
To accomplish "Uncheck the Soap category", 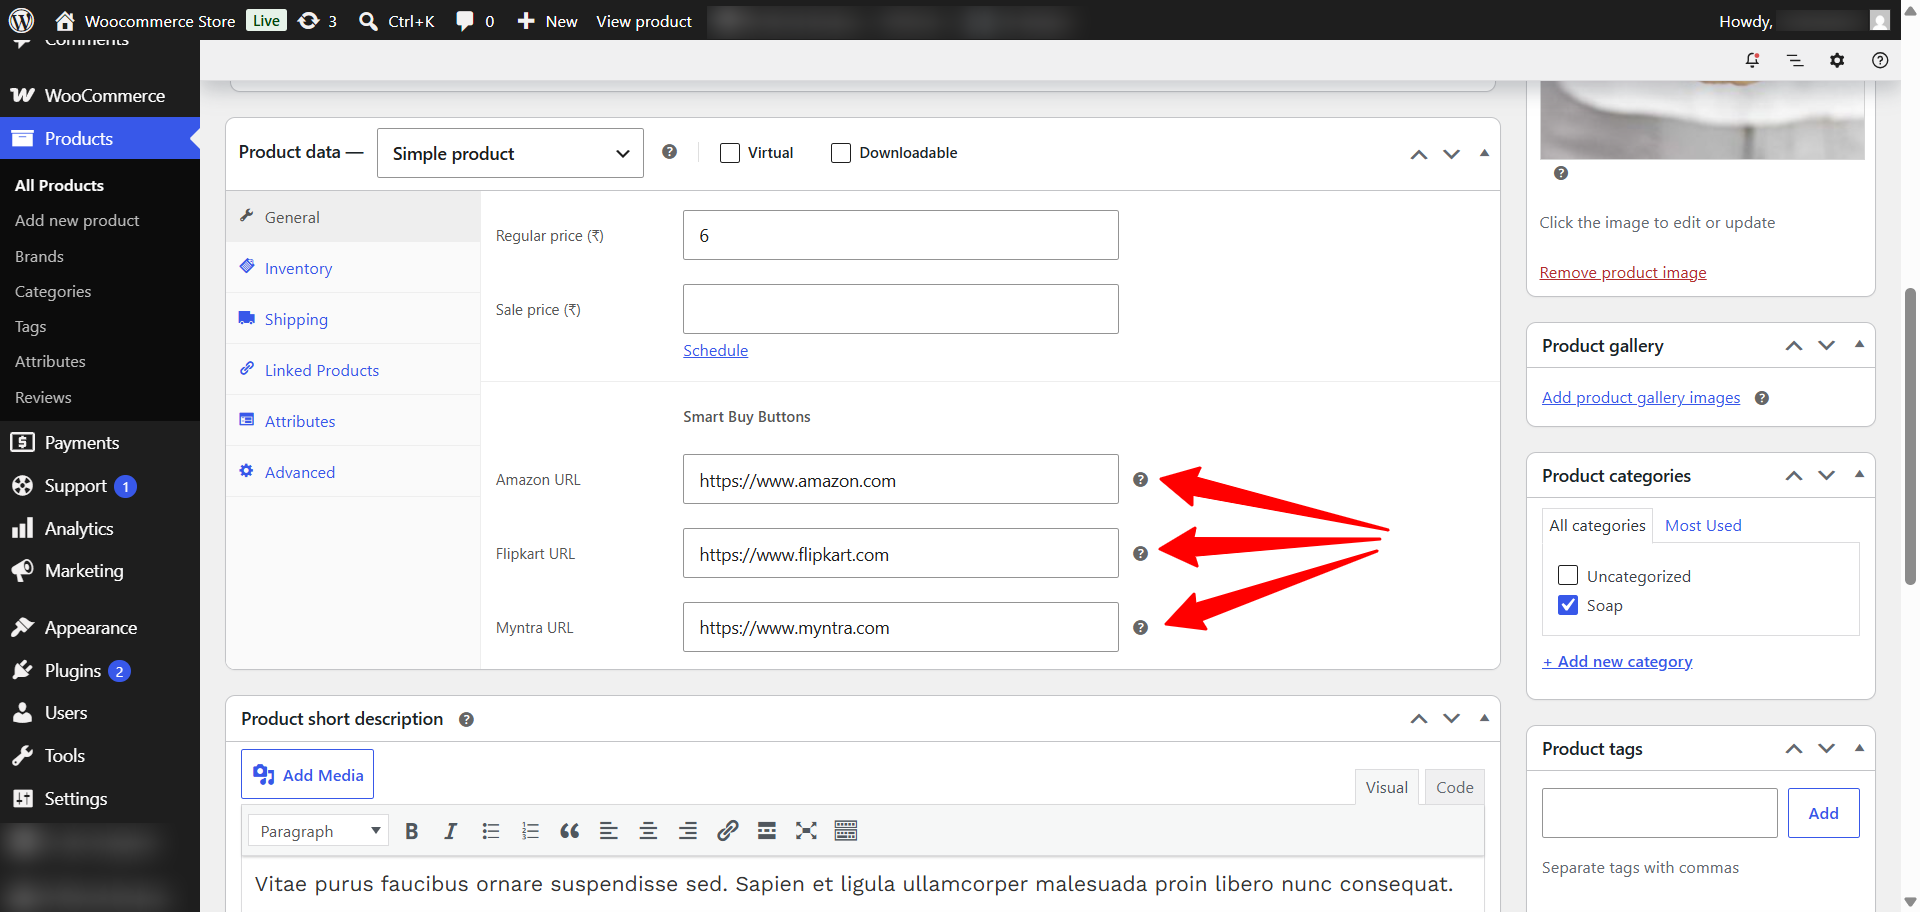I will [1568, 605].
